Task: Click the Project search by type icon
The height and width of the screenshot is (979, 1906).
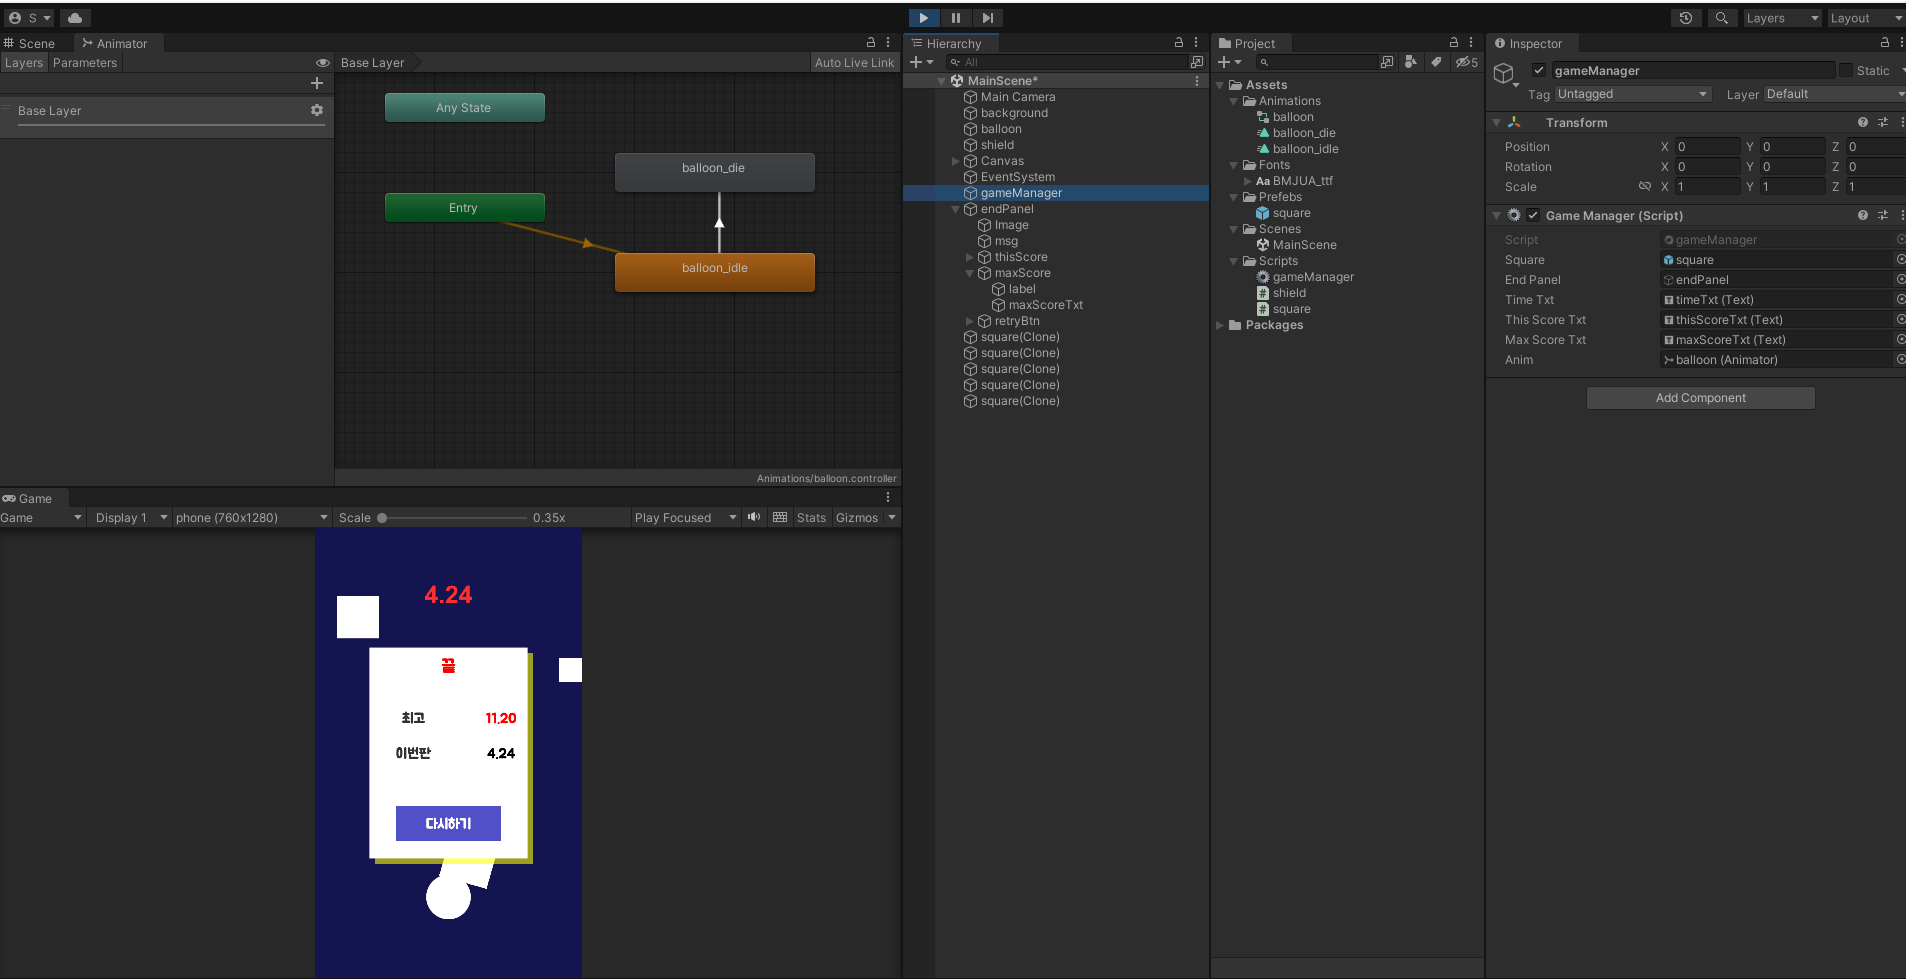Action: point(1410,62)
